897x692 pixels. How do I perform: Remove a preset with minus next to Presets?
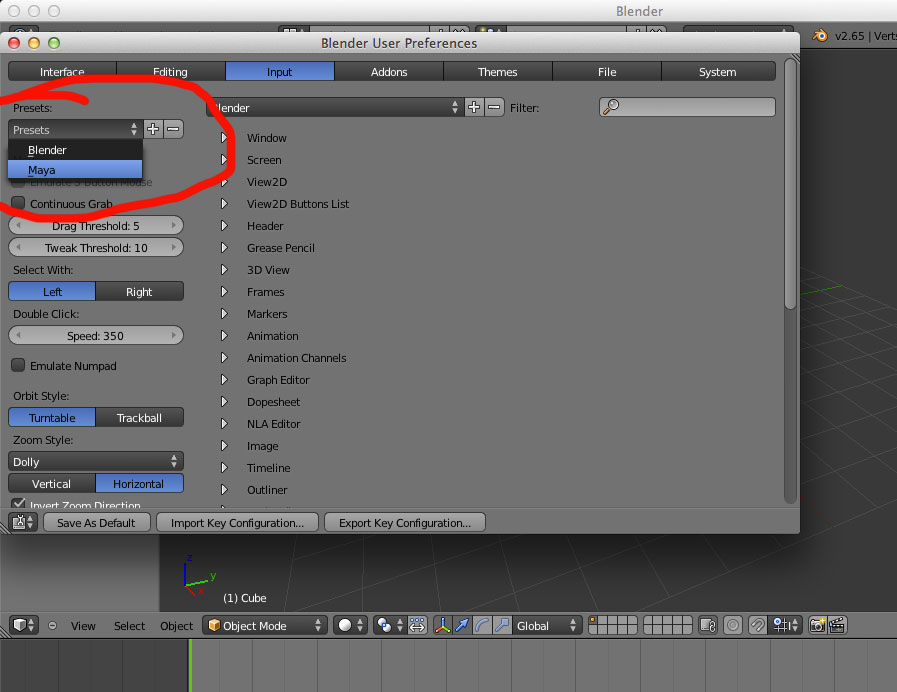173,129
